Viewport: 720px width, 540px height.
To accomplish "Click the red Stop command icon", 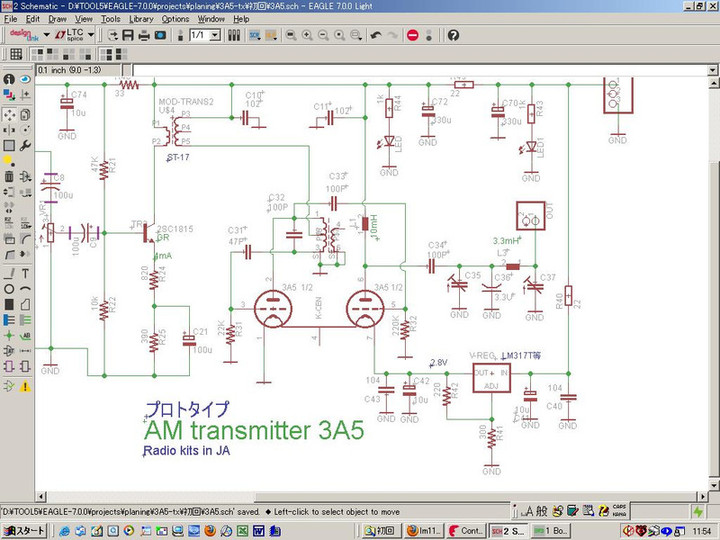I will point(412,35).
